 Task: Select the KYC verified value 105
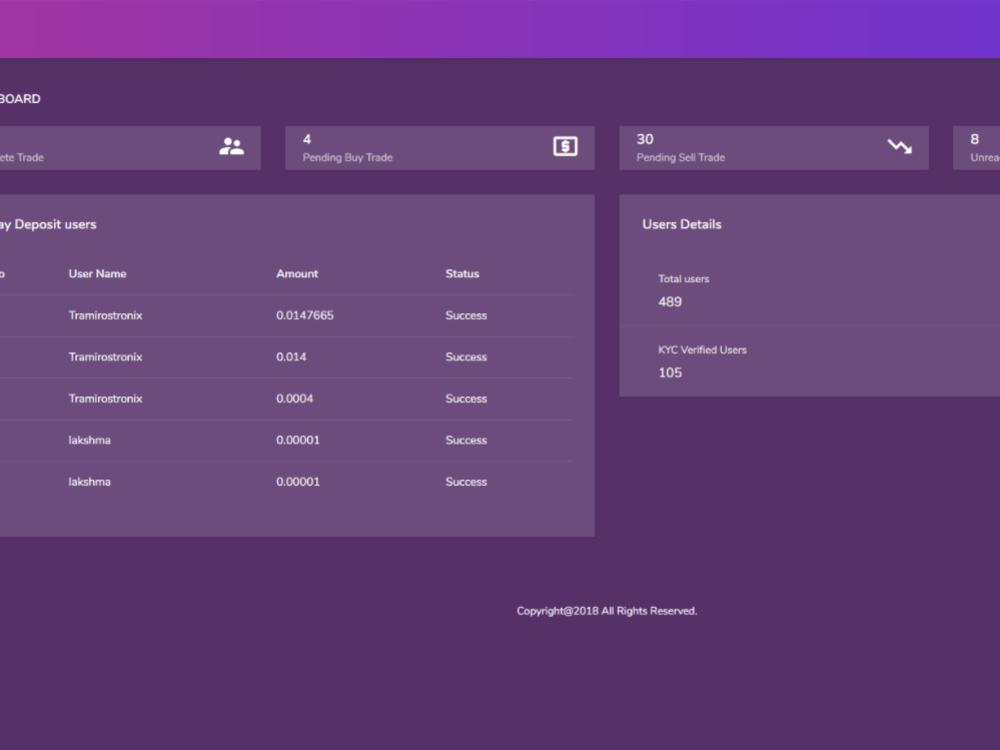coord(670,372)
